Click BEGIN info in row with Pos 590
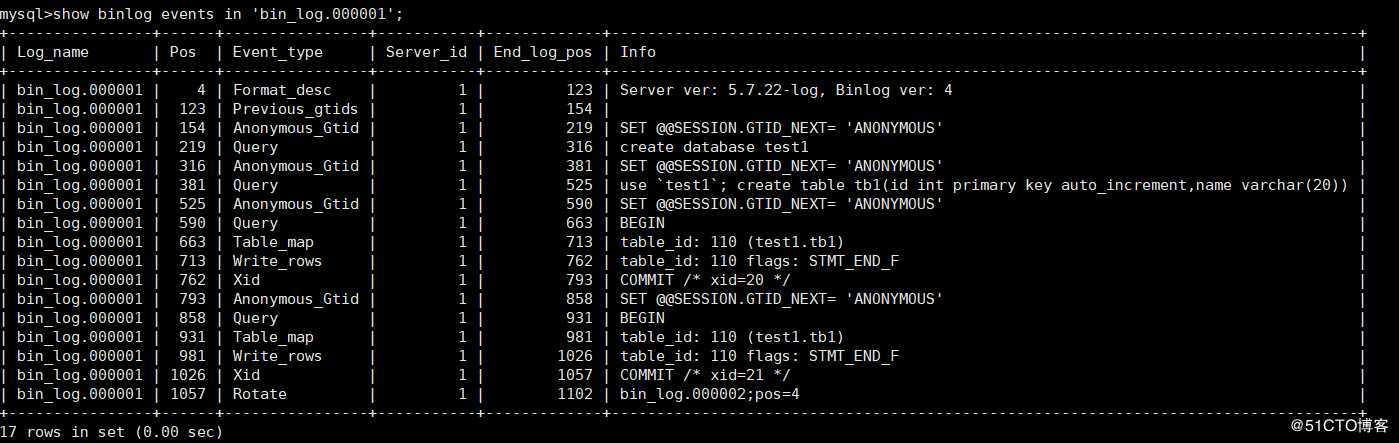 642,223
